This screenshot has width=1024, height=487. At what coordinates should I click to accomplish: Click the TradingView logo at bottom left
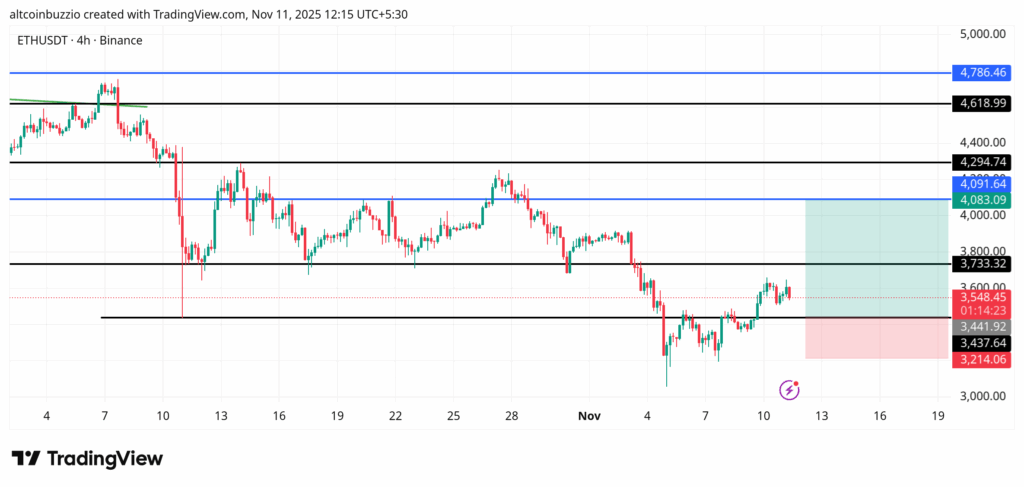tap(87, 458)
